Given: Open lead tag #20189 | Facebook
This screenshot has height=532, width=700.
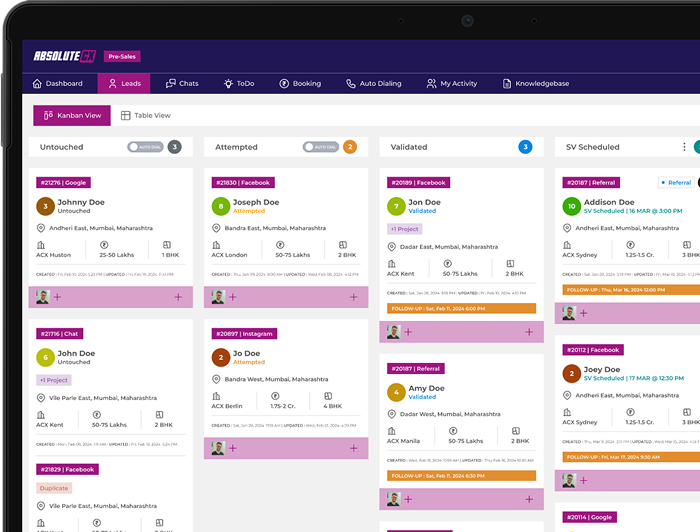Looking at the screenshot, I should pyautogui.click(x=418, y=183).
